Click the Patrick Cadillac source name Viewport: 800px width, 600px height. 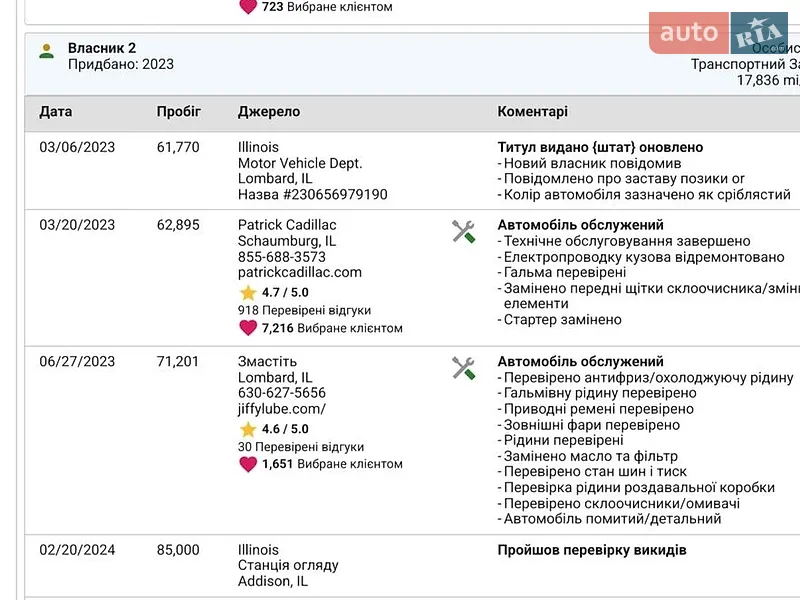point(287,225)
